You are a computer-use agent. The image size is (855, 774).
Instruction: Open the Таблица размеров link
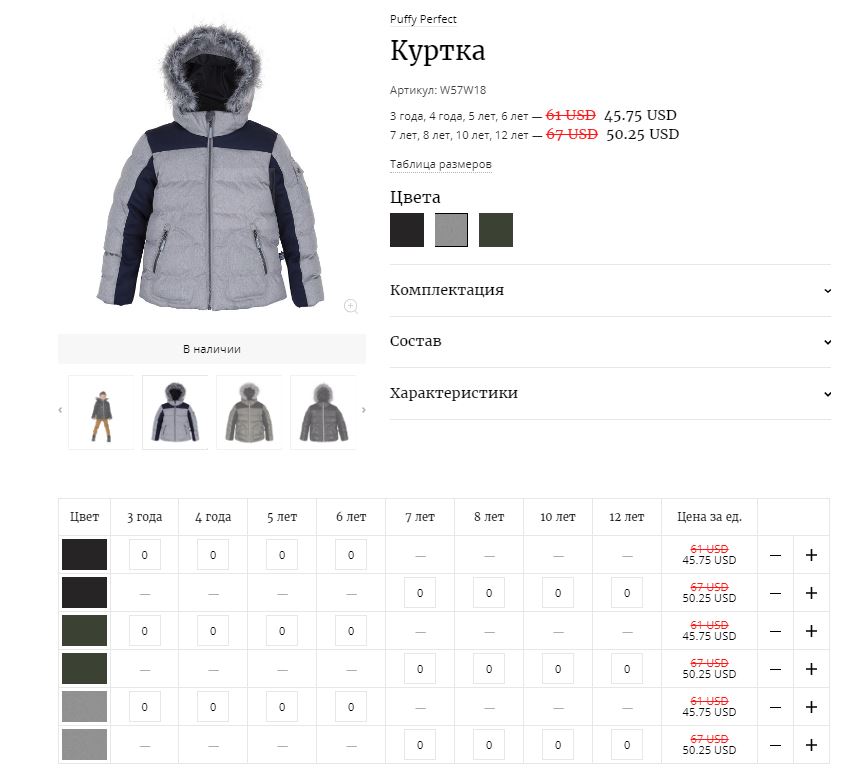(441, 164)
